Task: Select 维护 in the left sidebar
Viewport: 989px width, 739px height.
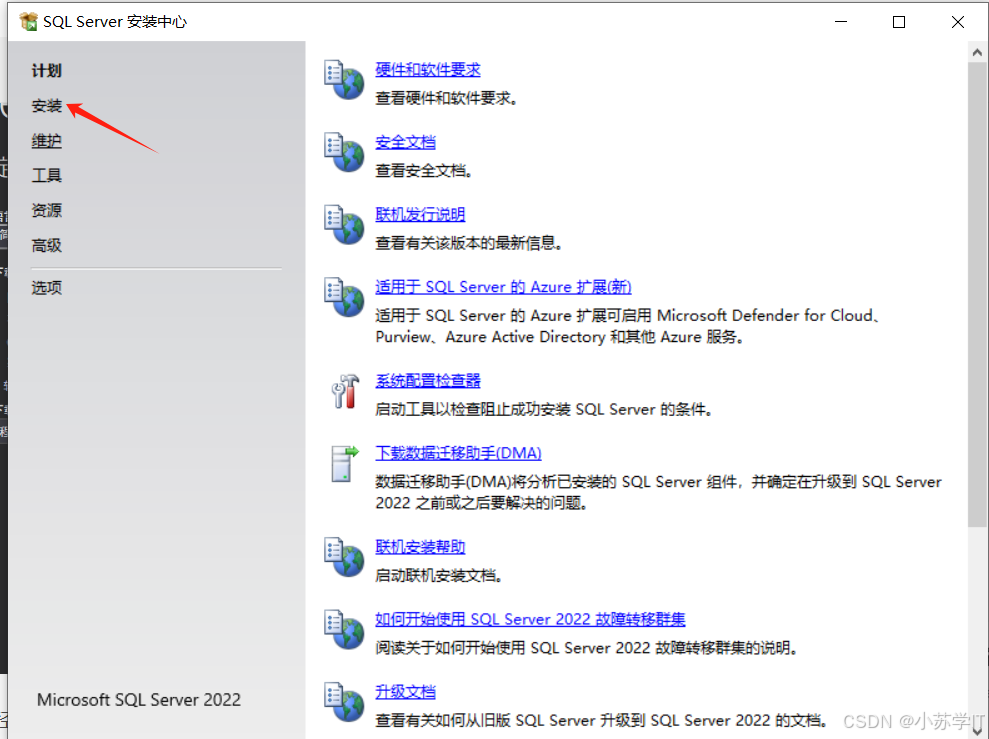Action: [x=47, y=141]
